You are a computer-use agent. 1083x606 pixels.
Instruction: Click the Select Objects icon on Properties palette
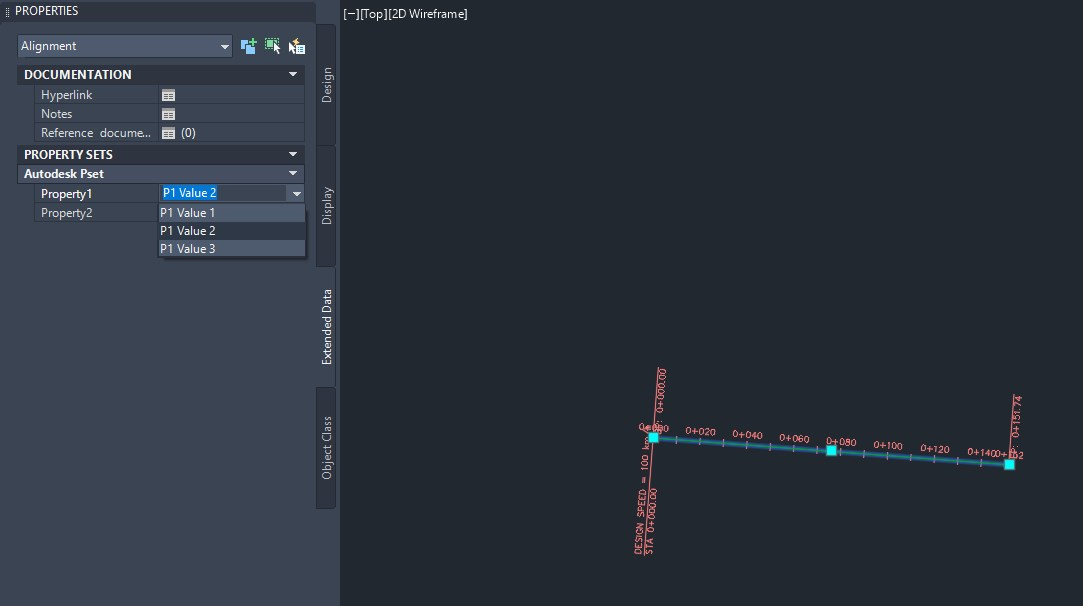pos(272,45)
